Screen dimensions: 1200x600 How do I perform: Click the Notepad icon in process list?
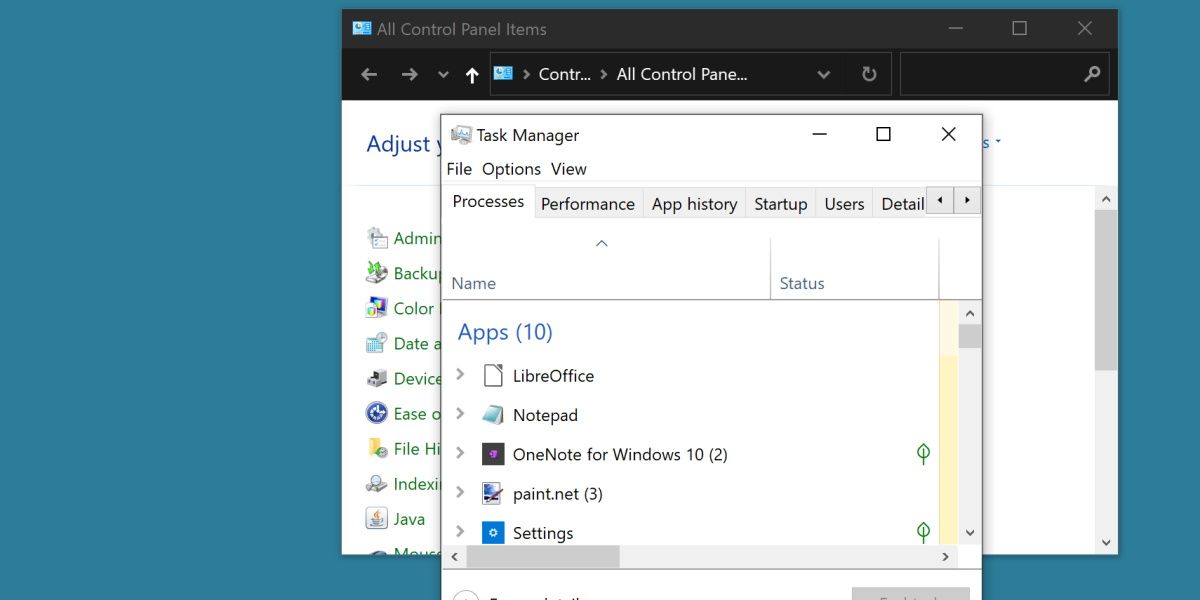[x=493, y=415]
